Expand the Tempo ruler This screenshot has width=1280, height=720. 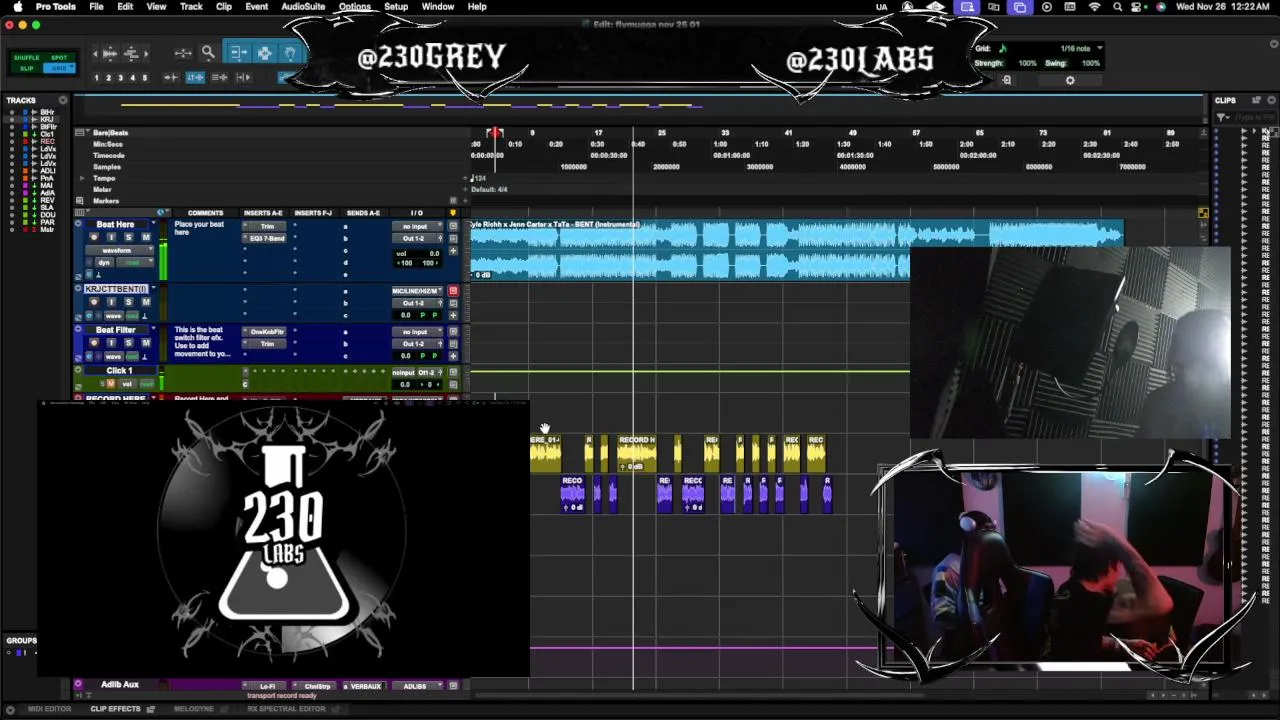click(x=82, y=178)
